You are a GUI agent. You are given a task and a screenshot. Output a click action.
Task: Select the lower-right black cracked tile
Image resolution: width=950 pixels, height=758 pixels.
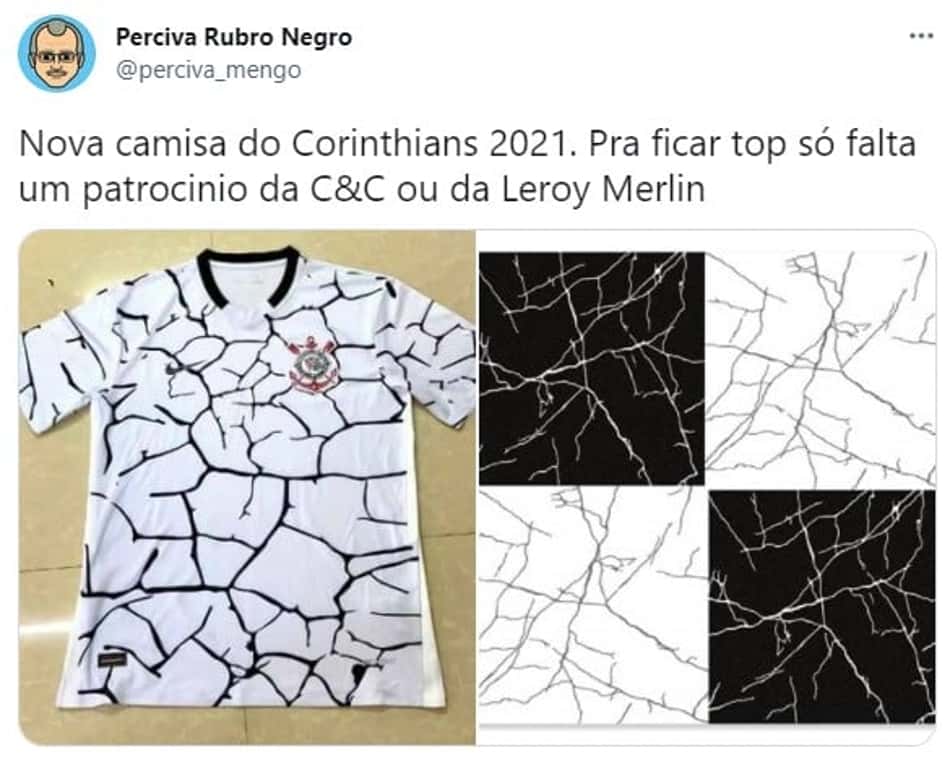[822, 607]
